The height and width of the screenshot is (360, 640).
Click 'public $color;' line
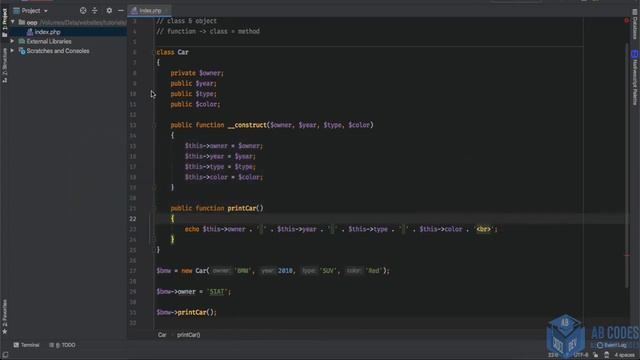click(x=196, y=104)
